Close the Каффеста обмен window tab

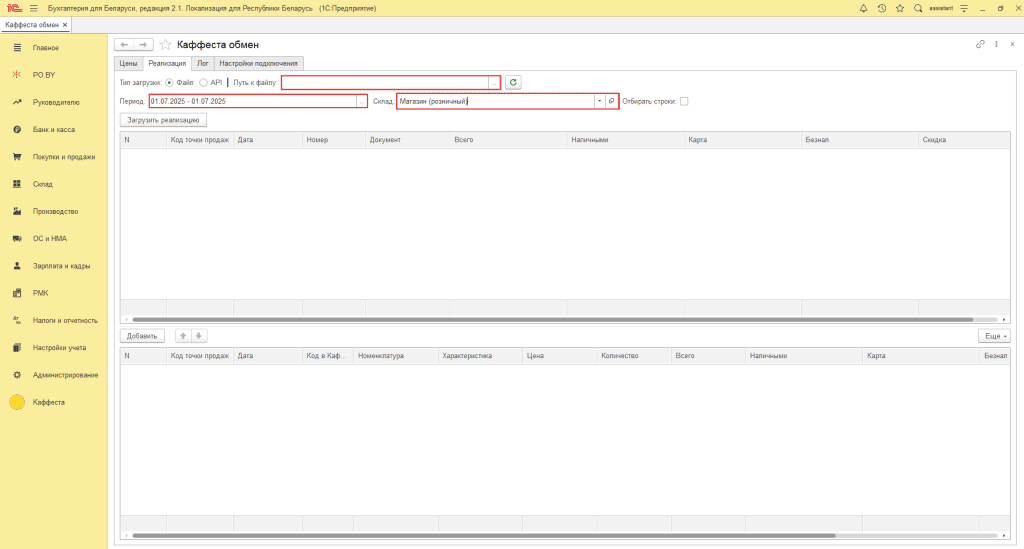coord(65,25)
